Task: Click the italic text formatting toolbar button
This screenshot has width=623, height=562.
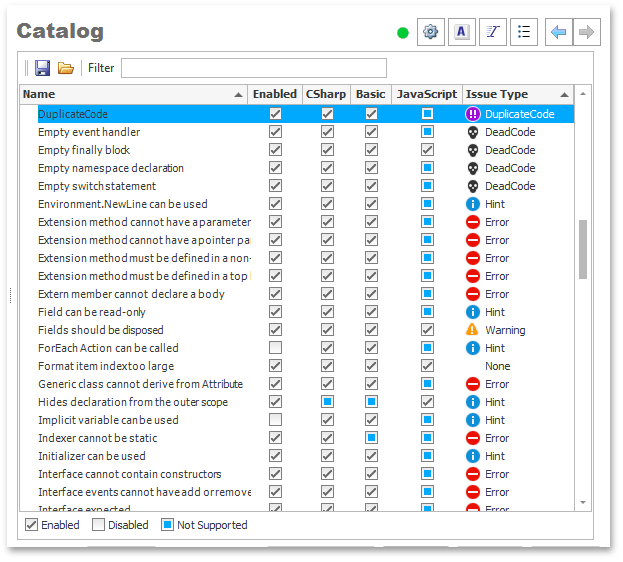Action: click(492, 32)
